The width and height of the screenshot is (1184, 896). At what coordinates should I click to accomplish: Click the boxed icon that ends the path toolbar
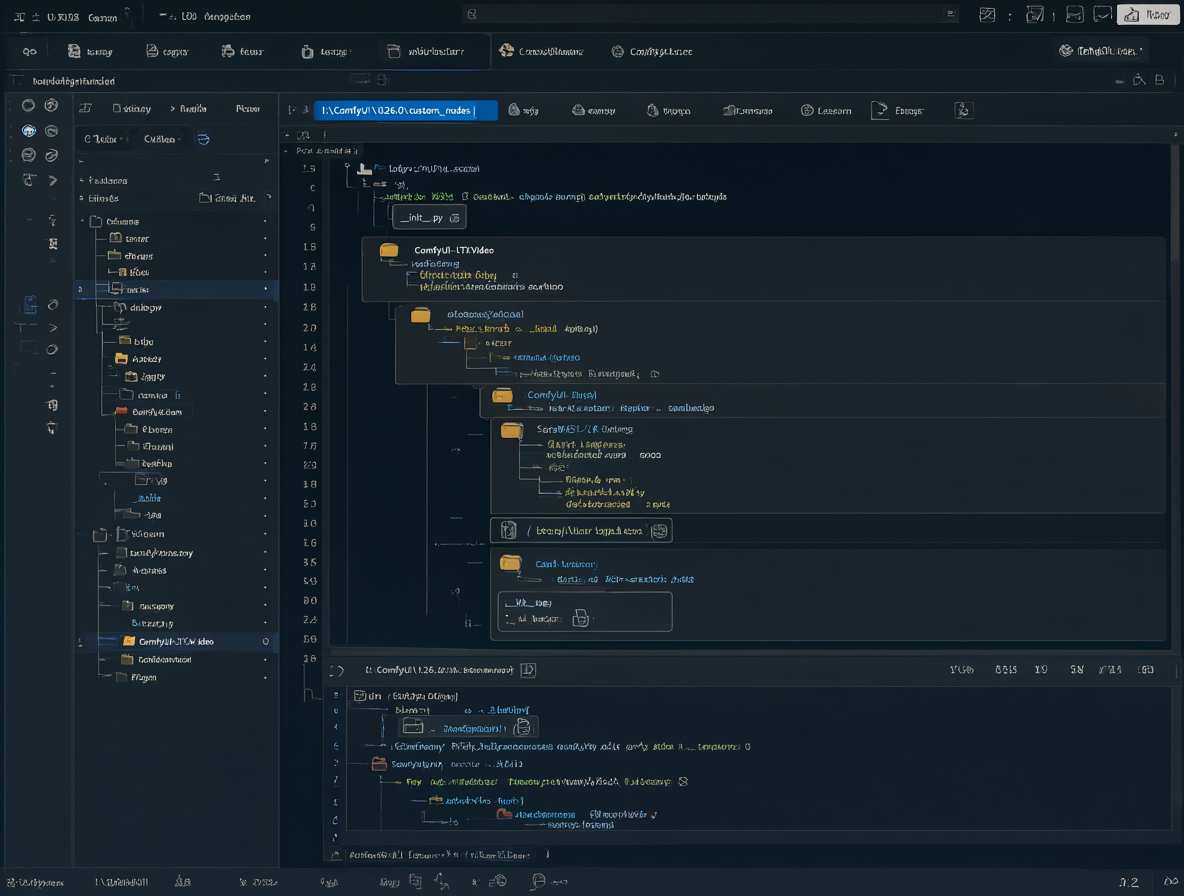pyautogui.click(x=963, y=110)
